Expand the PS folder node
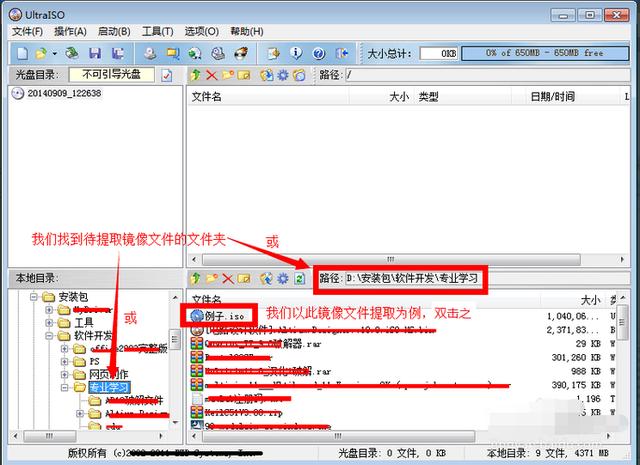 point(64,362)
